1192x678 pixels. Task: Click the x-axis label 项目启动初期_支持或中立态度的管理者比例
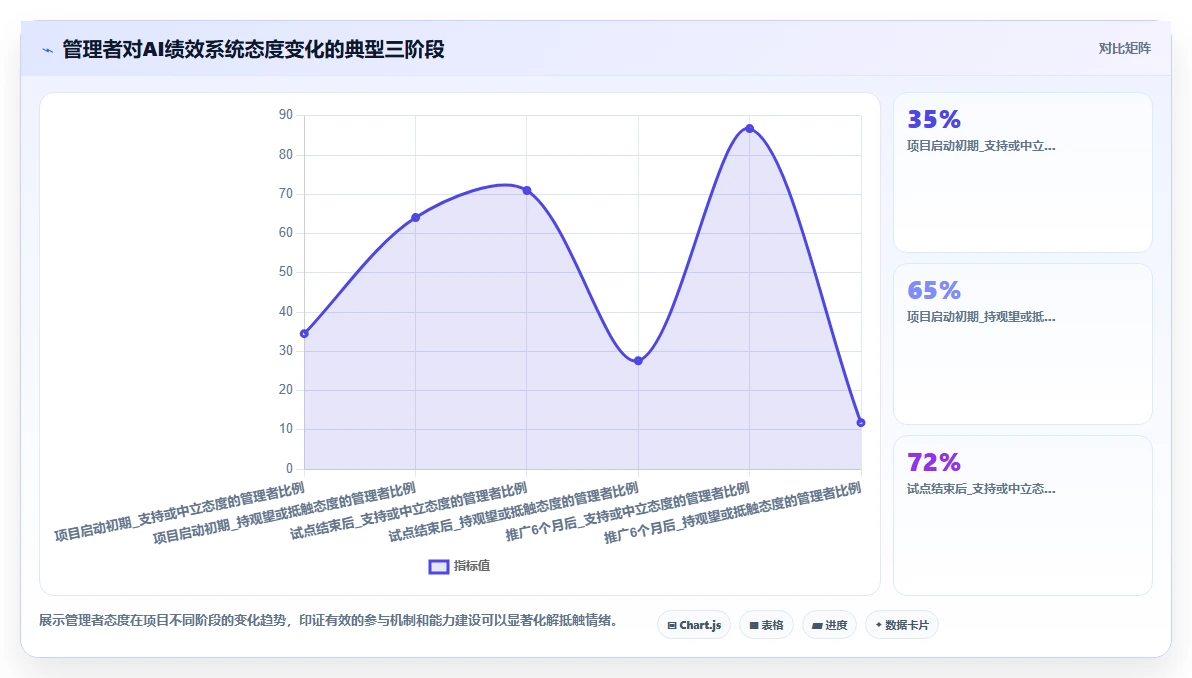pos(179,512)
